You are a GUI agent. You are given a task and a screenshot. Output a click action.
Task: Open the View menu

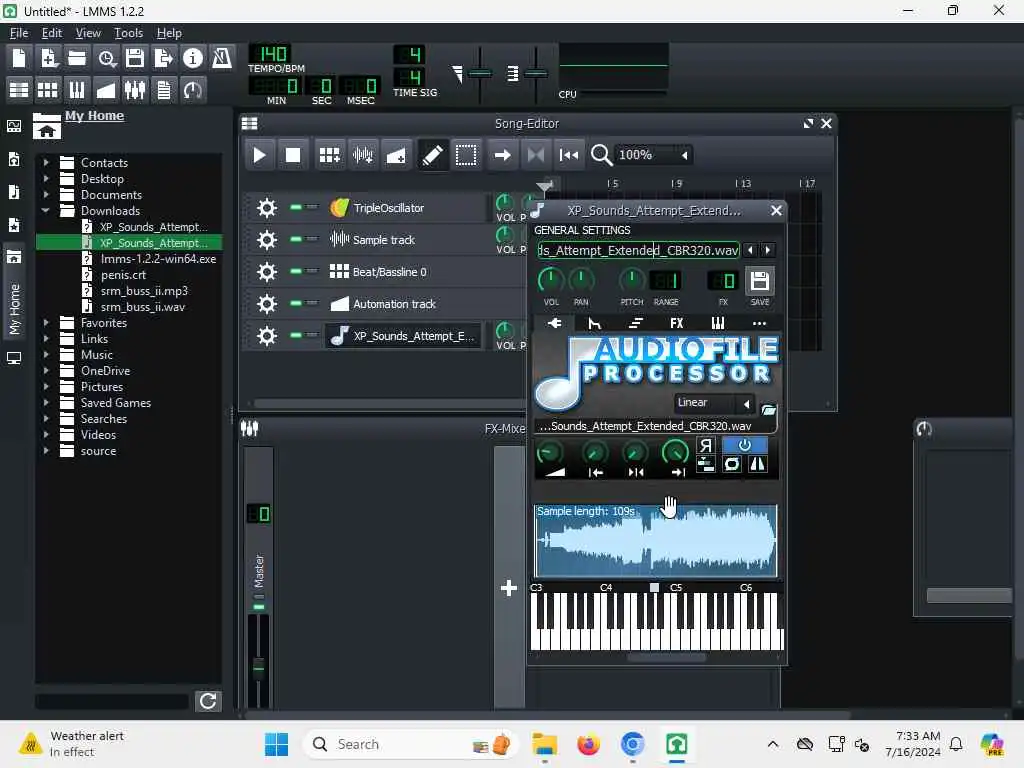tap(88, 33)
